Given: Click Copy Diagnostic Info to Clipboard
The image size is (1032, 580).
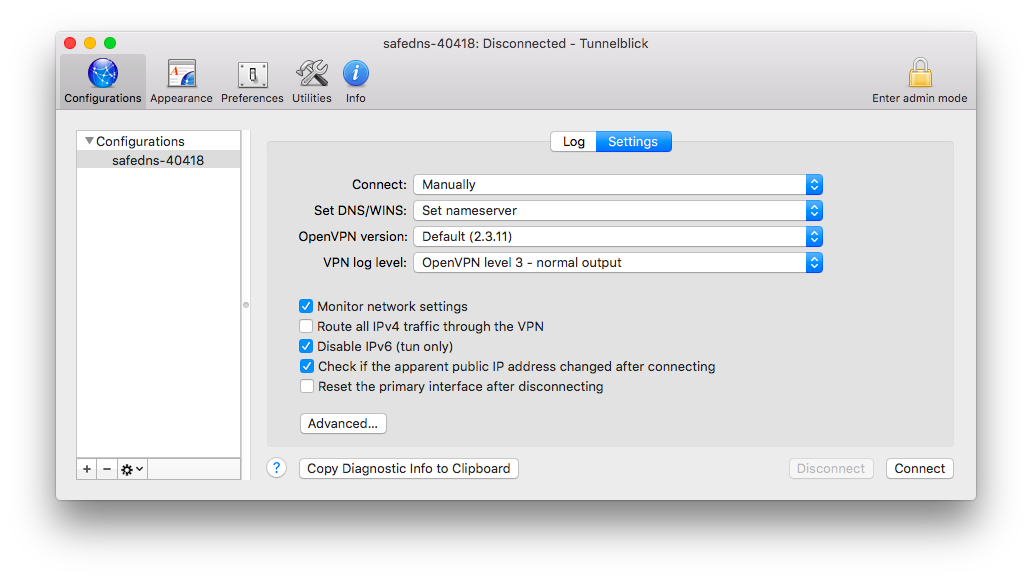Looking at the screenshot, I should 408,468.
